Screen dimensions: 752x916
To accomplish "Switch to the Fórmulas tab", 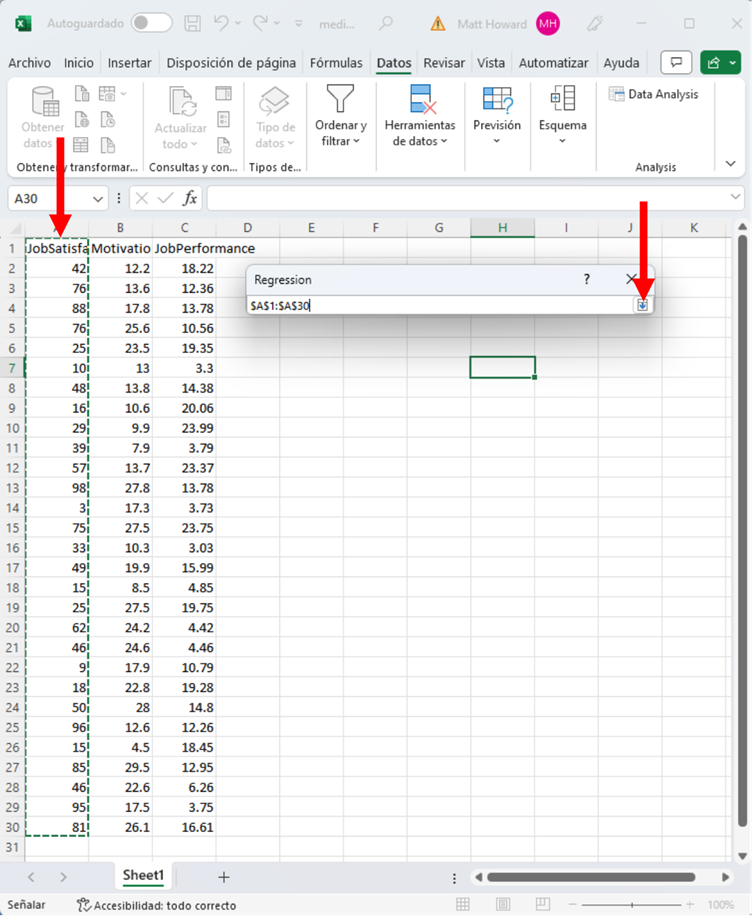I will point(336,63).
